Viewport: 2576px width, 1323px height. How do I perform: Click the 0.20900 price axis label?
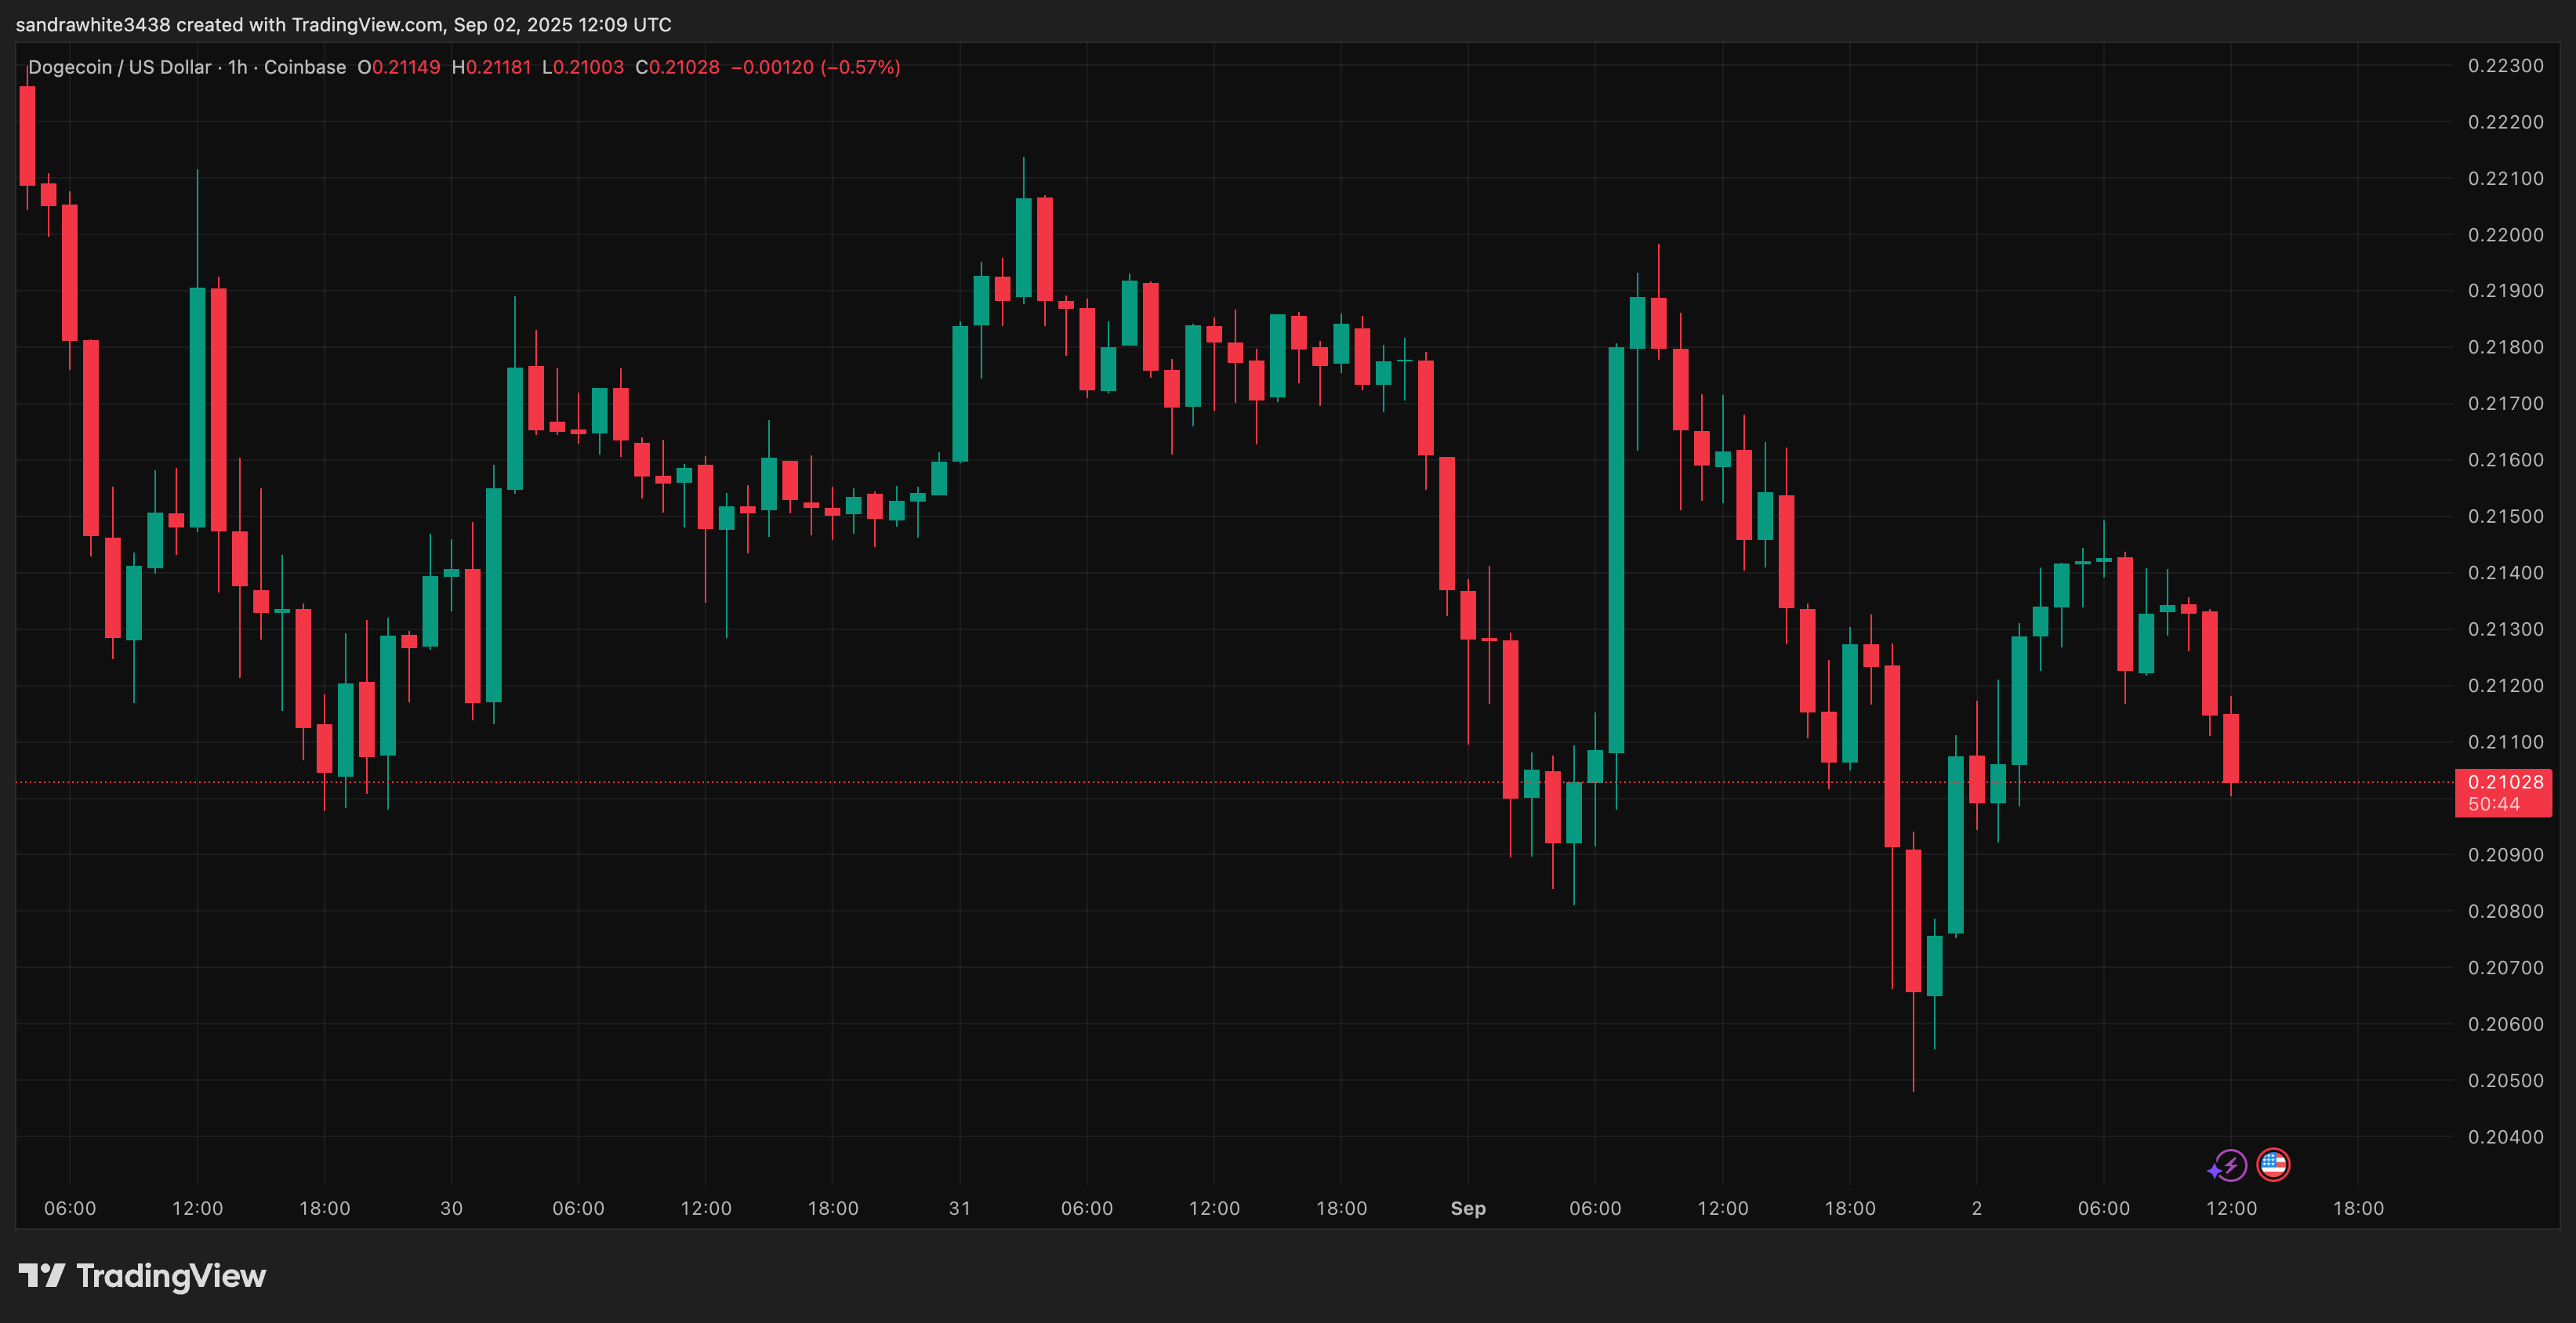tap(2505, 855)
